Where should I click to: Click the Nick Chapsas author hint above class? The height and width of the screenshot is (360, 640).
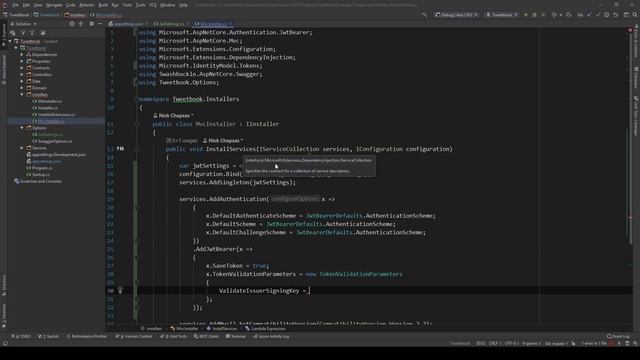[x=173, y=116]
